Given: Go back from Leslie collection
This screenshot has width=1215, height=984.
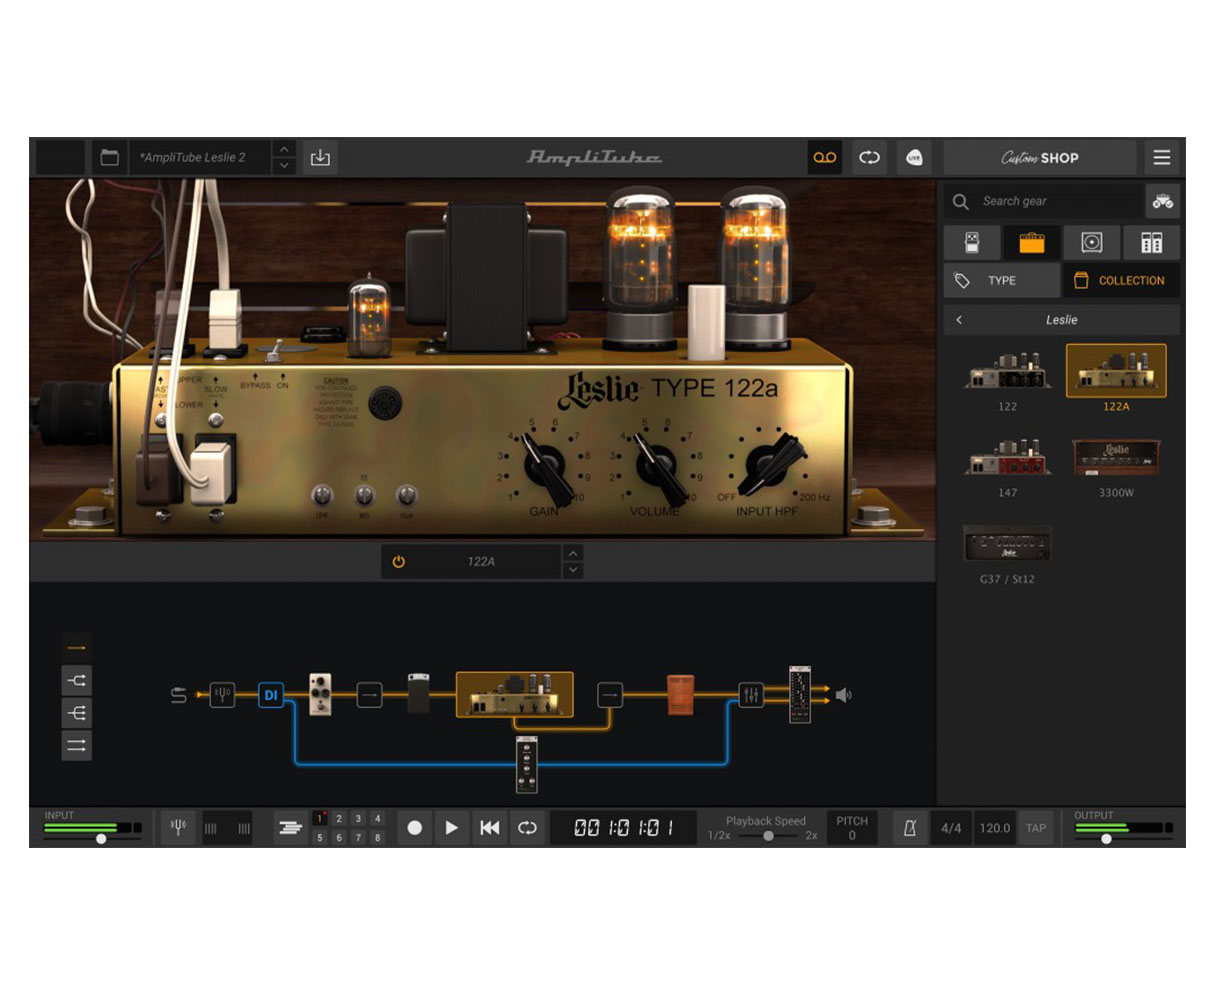Looking at the screenshot, I should tap(959, 320).
